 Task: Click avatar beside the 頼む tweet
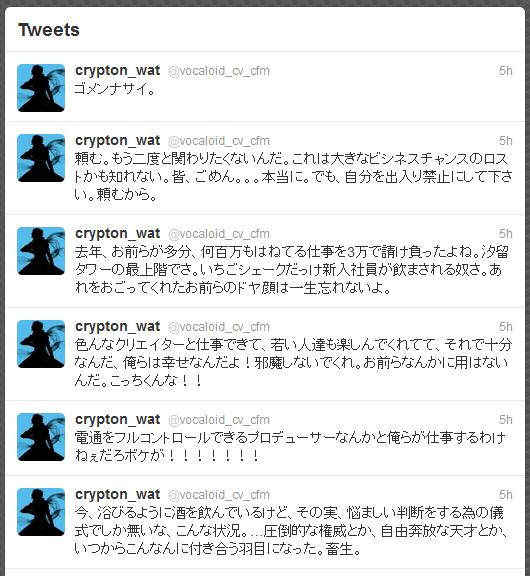tap(41, 158)
